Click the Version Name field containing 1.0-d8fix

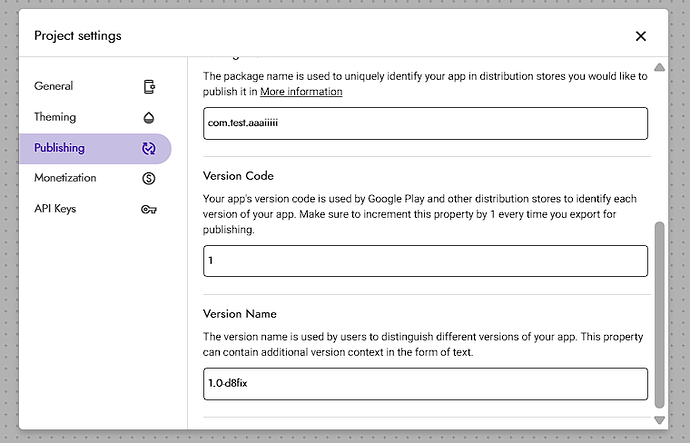pyautogui.click(x=425, y=384)
